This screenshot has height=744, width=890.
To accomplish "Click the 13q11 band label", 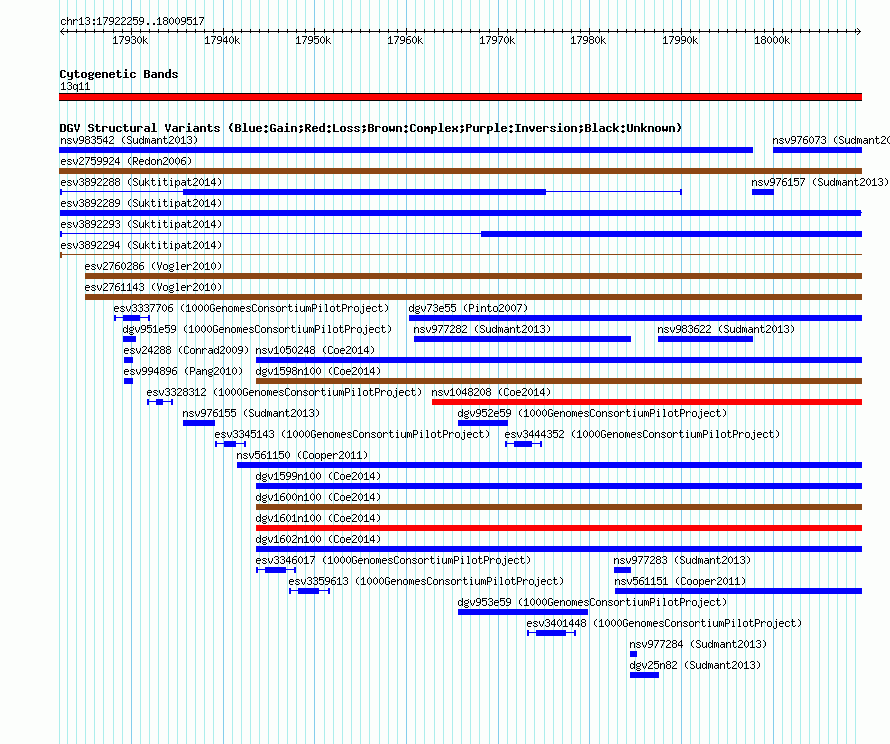I will pyautogui.click(x=75, y=86).
